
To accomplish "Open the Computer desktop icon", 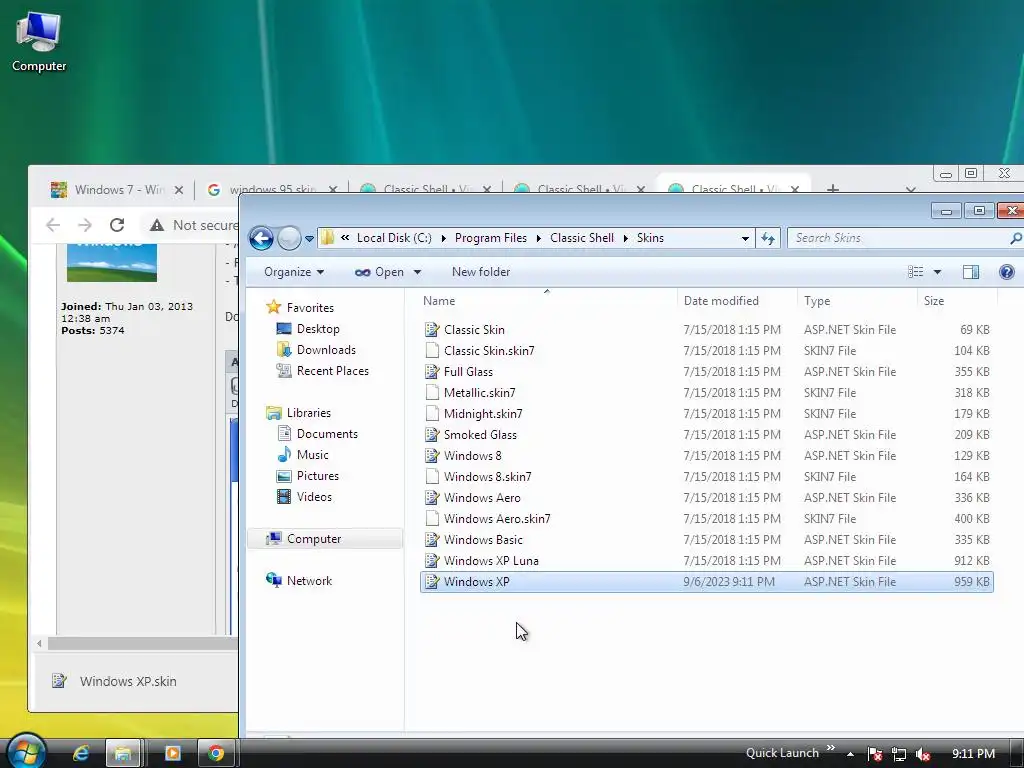I will [x=39, y=42].
